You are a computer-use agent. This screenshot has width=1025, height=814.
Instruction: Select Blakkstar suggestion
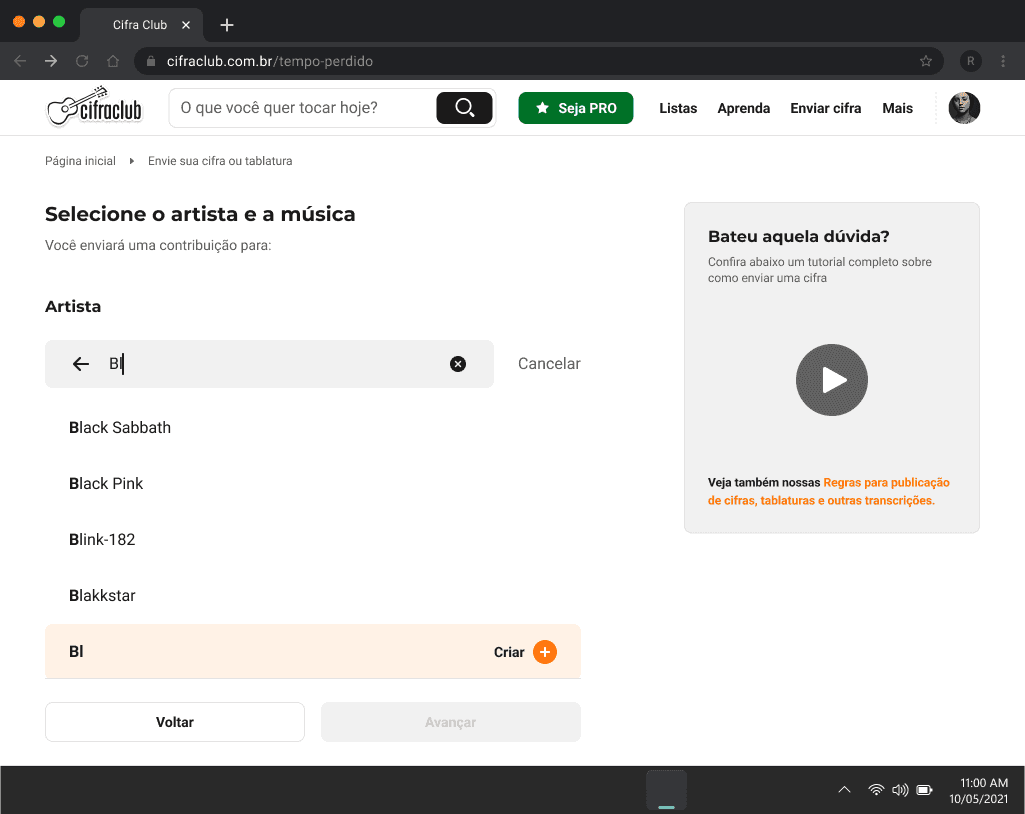tap(312, 596)
